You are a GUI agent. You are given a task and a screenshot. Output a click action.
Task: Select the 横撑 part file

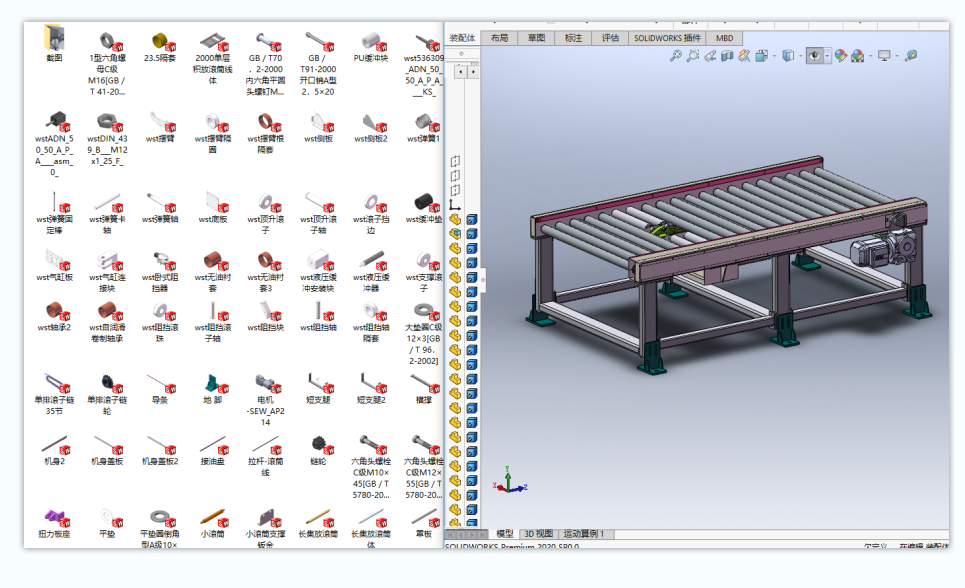[x=423, y=389]
